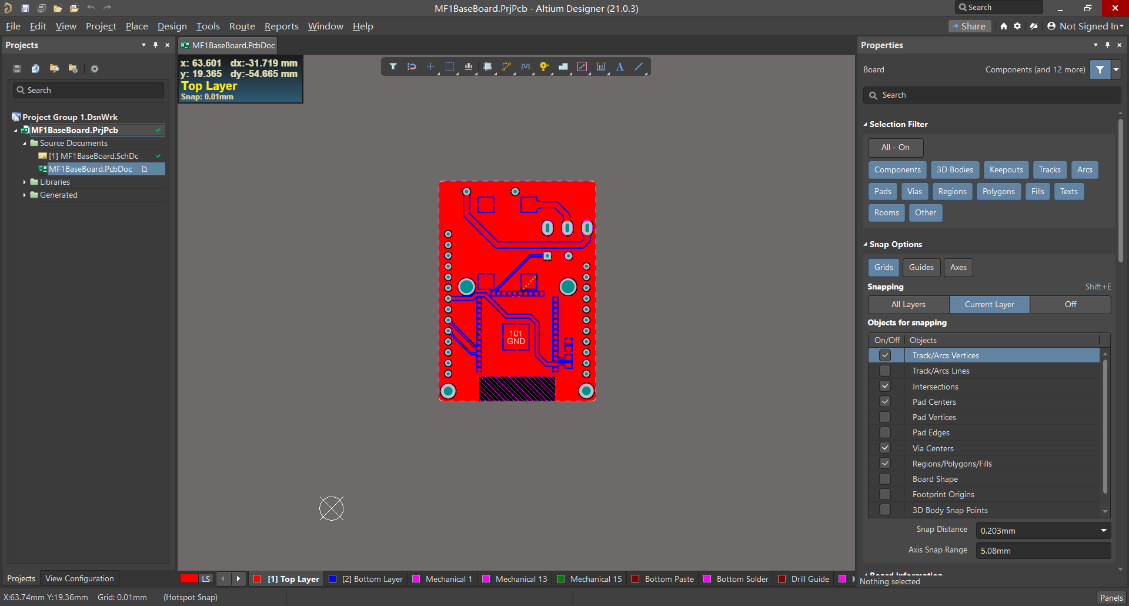Image resolution: width=1129 pixels, height=606 pixels.
Task: Choose the Place Via tool
Action: 544,67
